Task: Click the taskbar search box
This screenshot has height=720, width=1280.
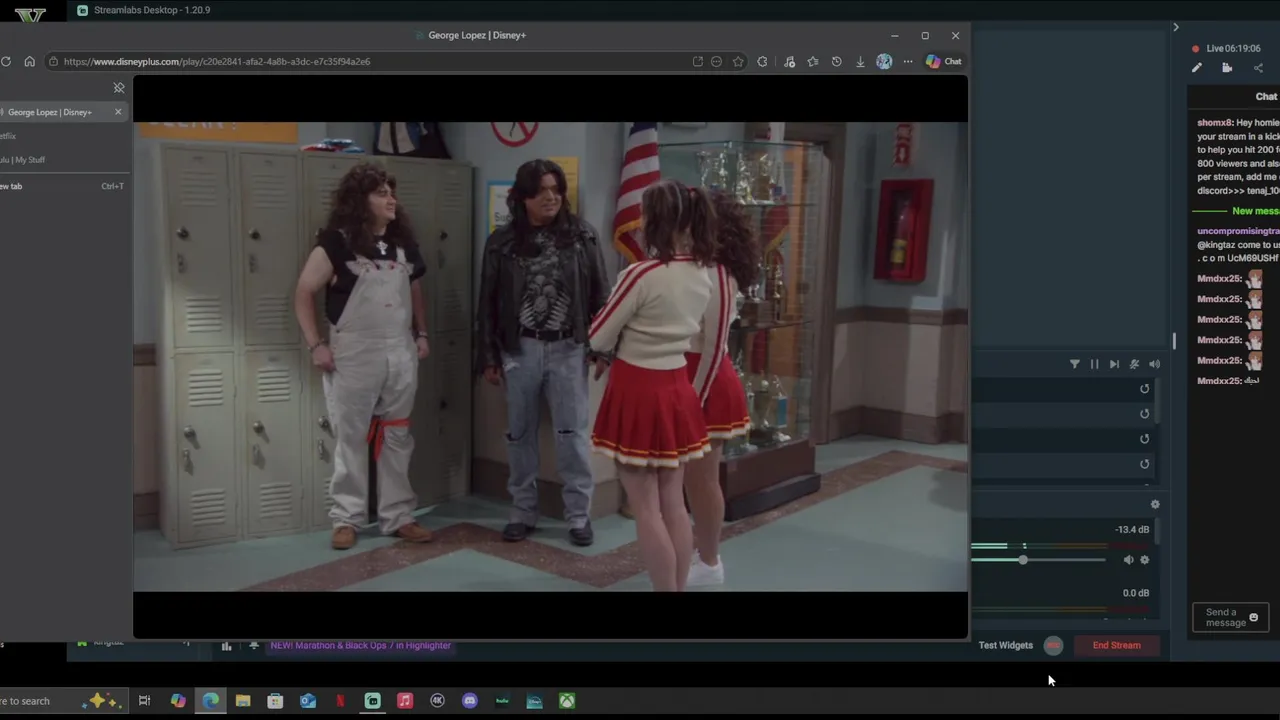Action: click(62, 701)
